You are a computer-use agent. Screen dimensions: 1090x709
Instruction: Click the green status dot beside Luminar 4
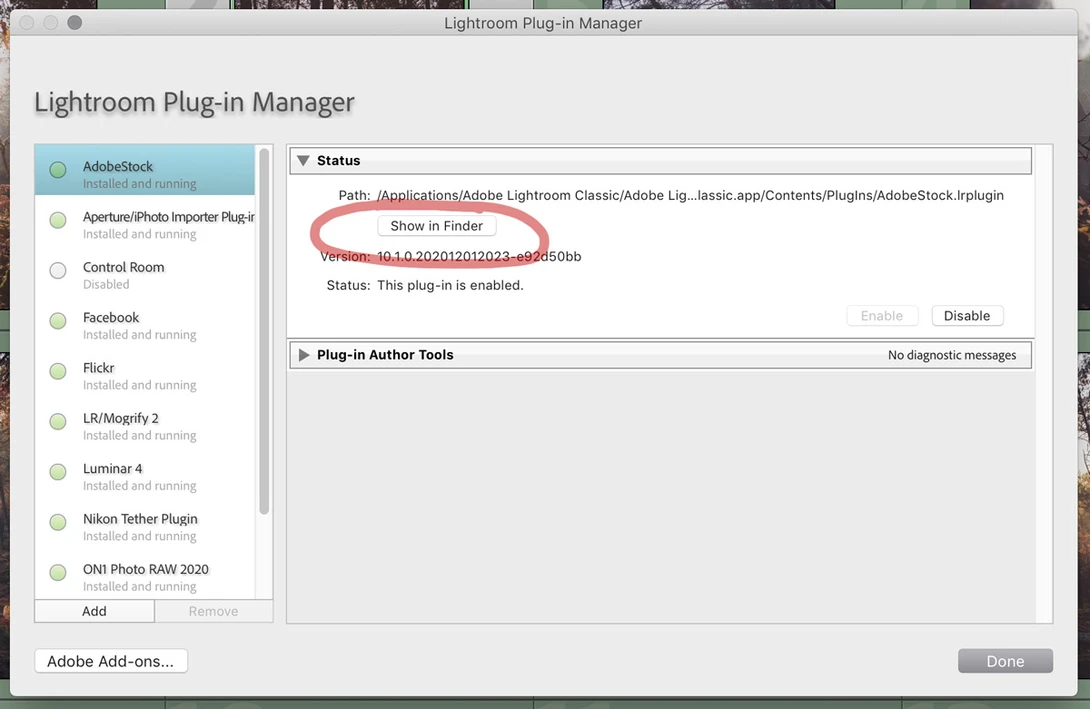coord(58,471)
